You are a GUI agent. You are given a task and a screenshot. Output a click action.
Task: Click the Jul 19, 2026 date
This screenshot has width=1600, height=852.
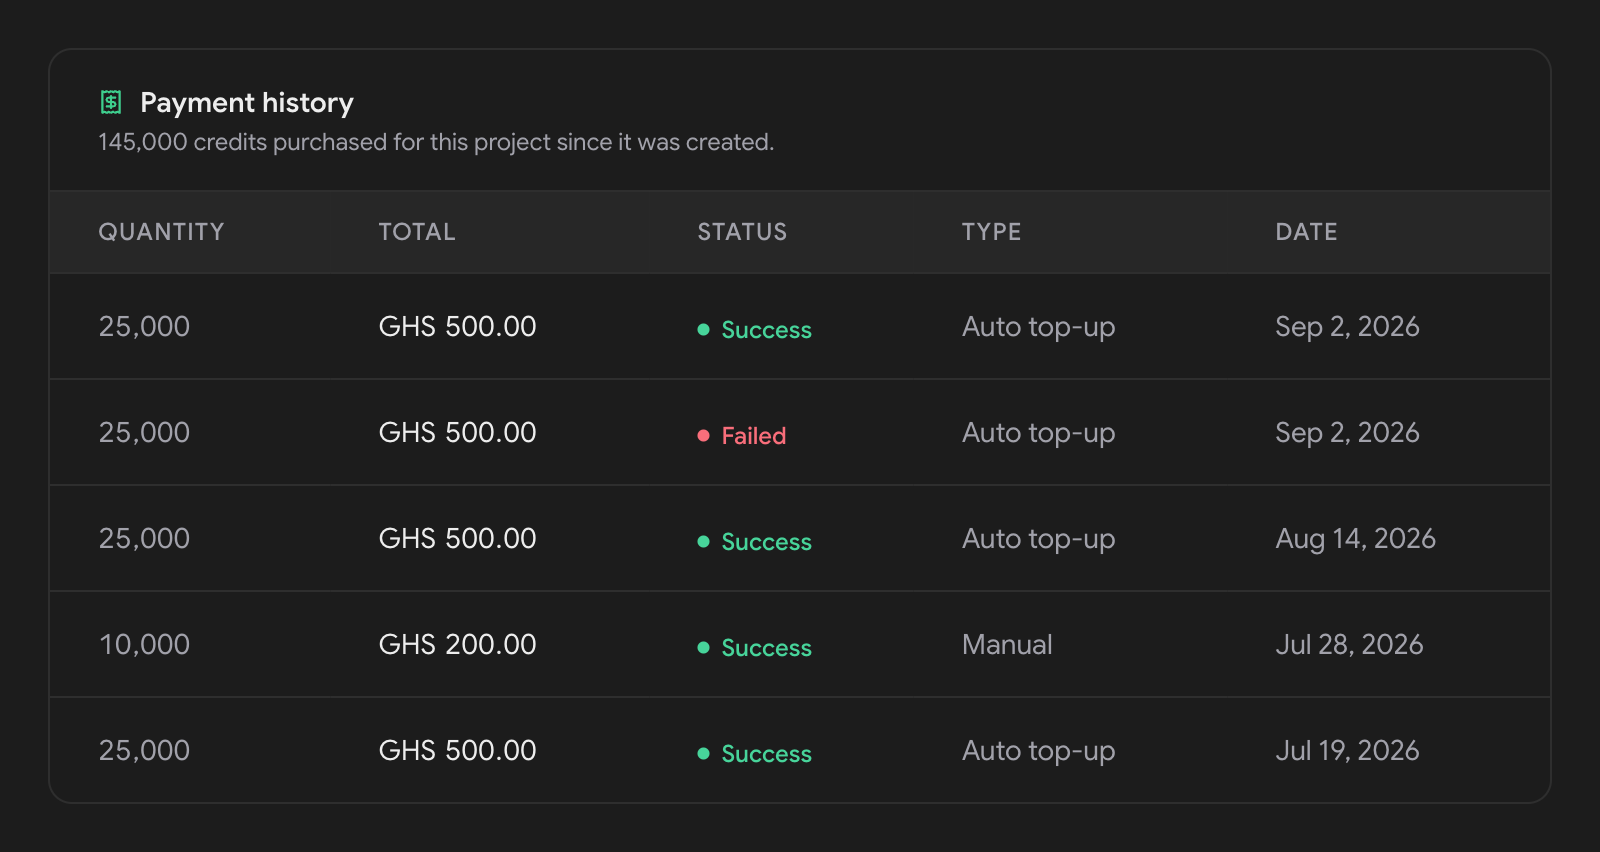1347,751
